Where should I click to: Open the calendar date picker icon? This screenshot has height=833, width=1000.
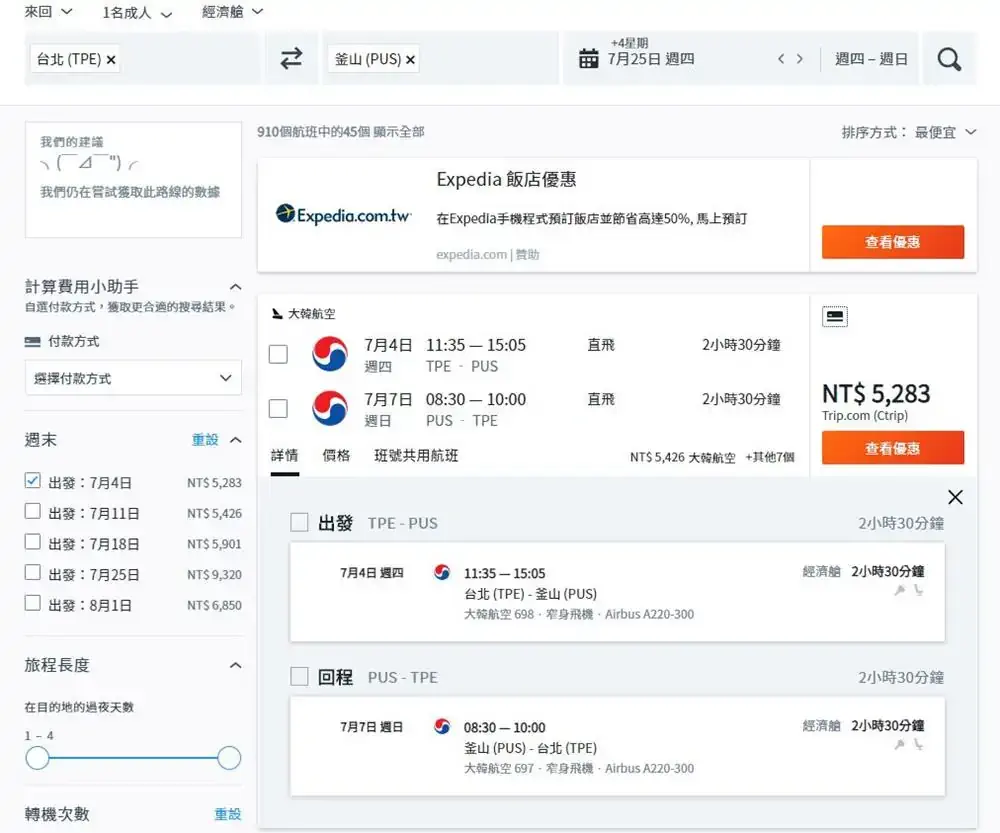[x=588, y=59]
